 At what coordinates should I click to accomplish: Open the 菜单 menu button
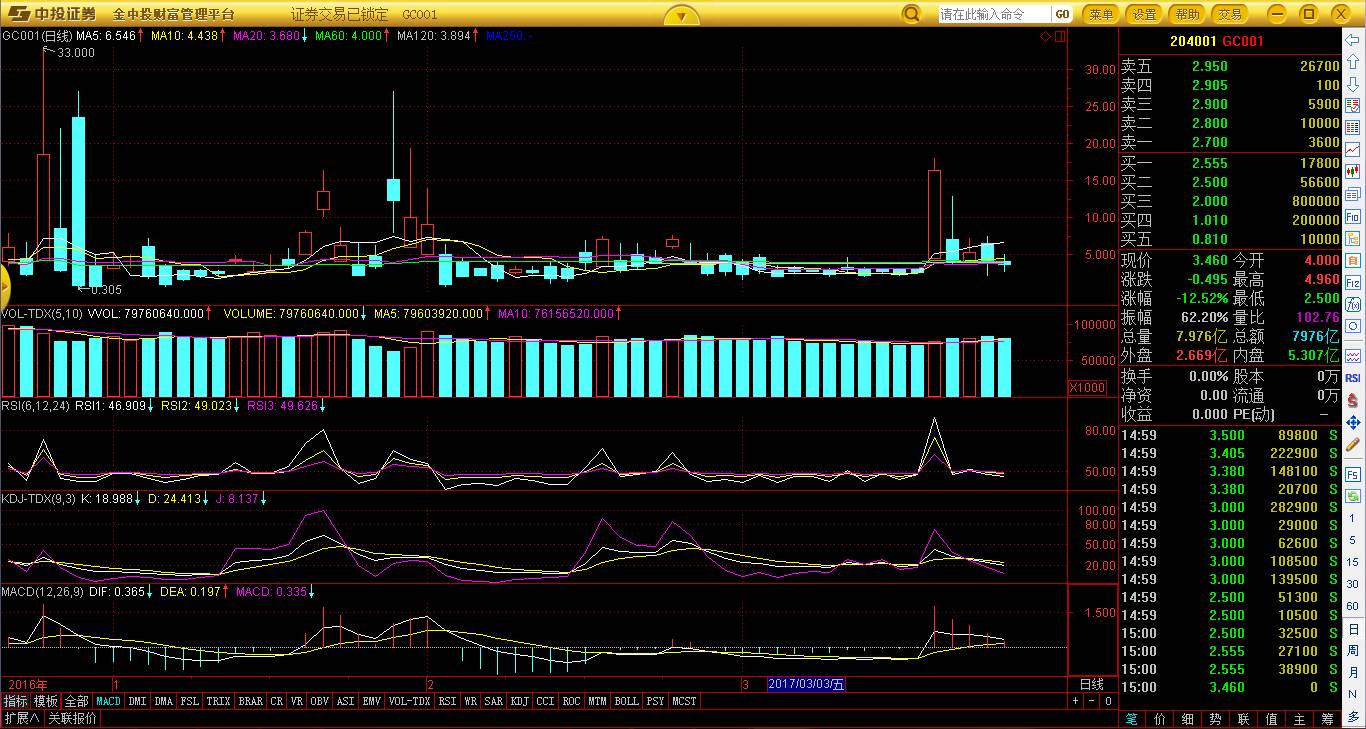point(1101,14)
